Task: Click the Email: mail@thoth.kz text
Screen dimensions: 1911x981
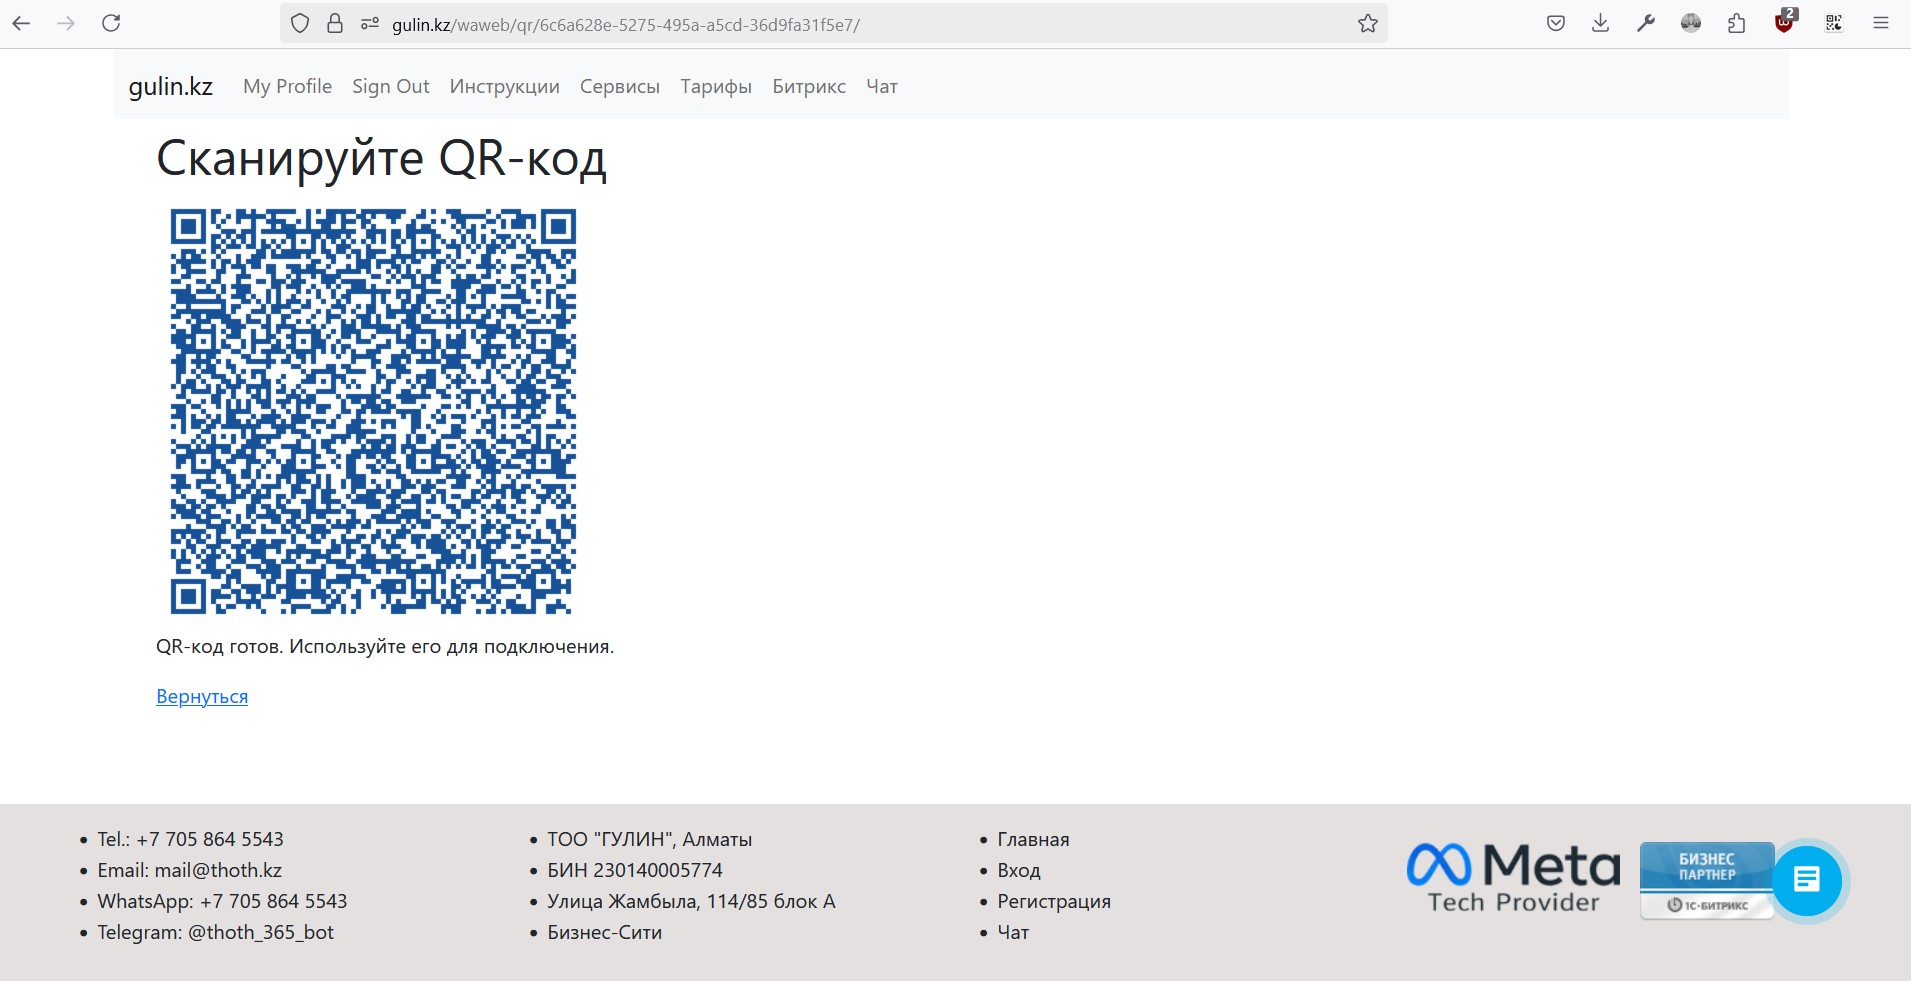Action: coord(189,871)
